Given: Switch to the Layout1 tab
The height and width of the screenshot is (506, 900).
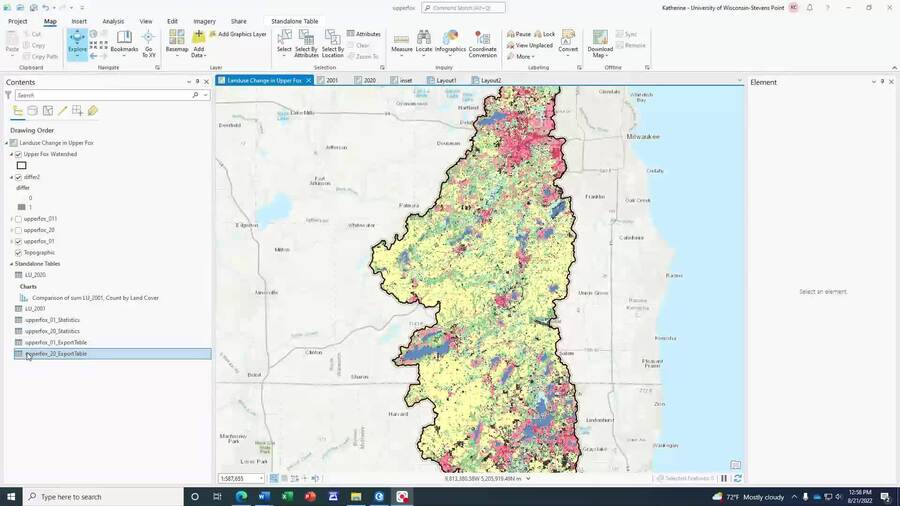Looking at the screenshot, I should (442, 80).
